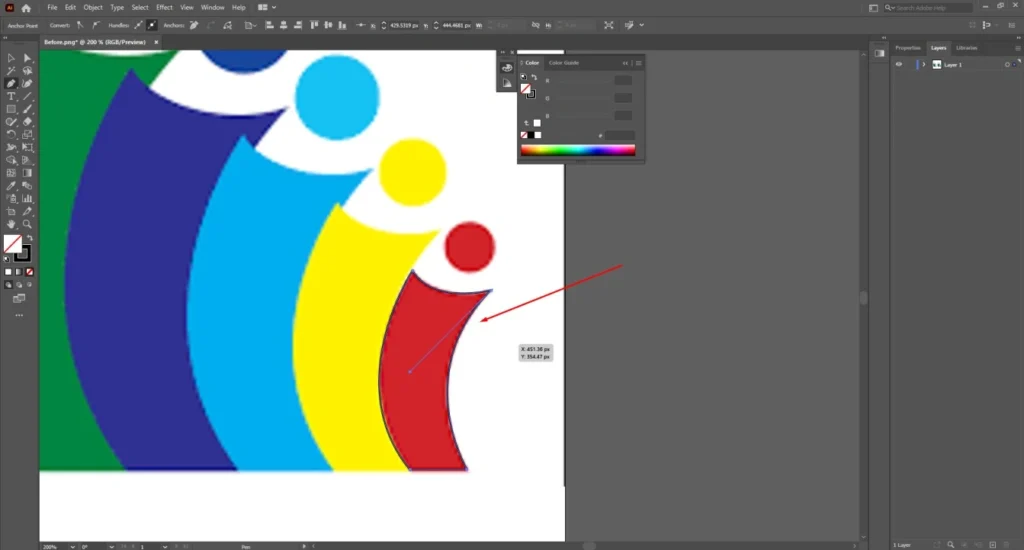
Task: Select the Free Transform tool
Action: [x=27, y=148]
